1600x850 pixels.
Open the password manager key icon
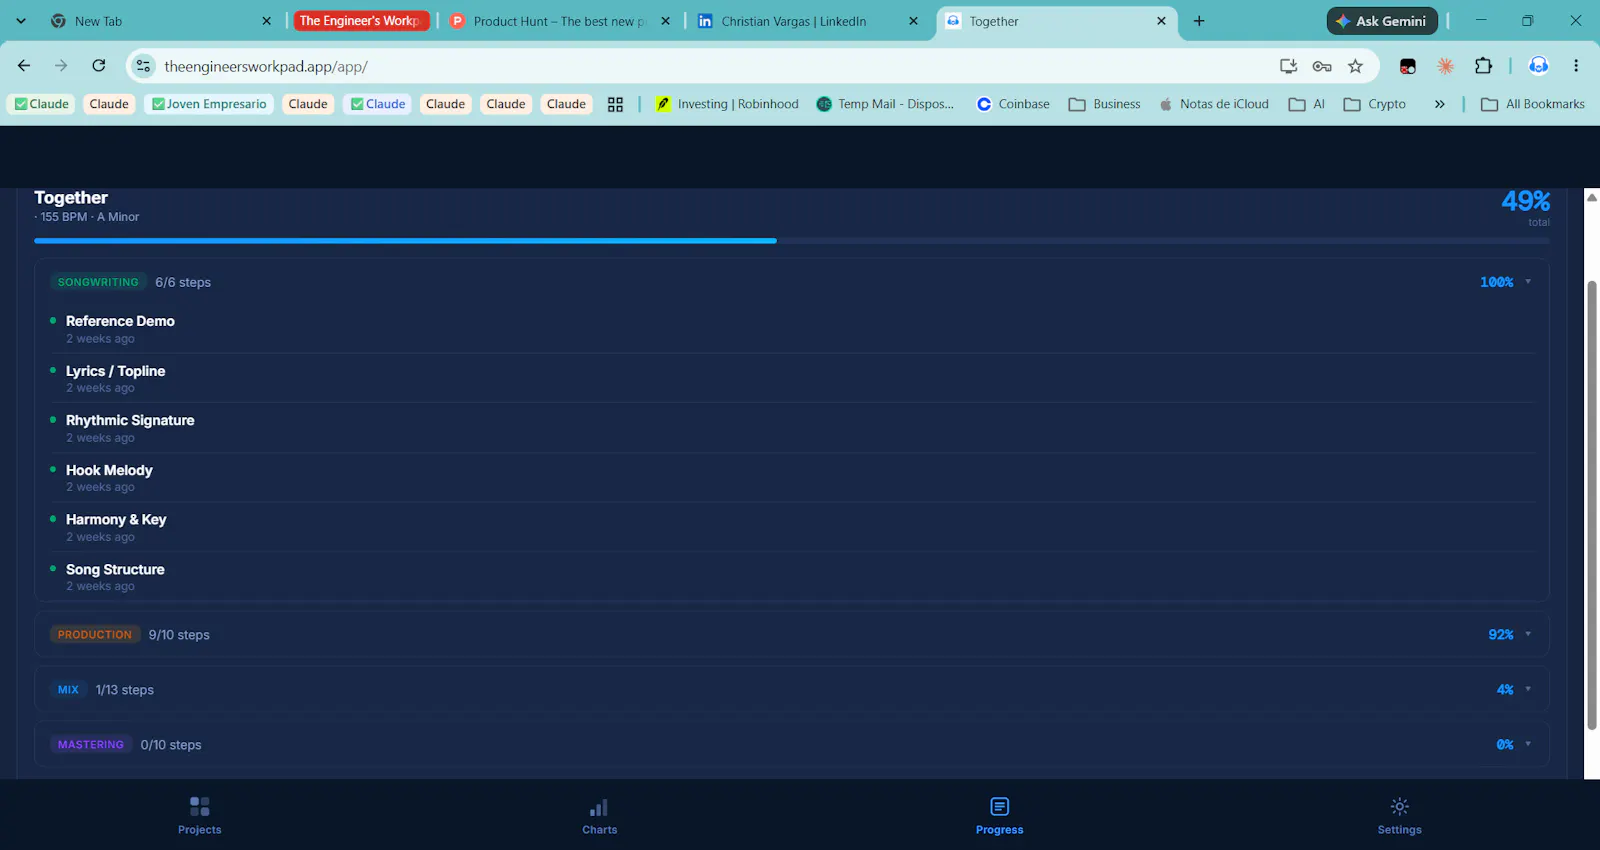point(1322,66)
